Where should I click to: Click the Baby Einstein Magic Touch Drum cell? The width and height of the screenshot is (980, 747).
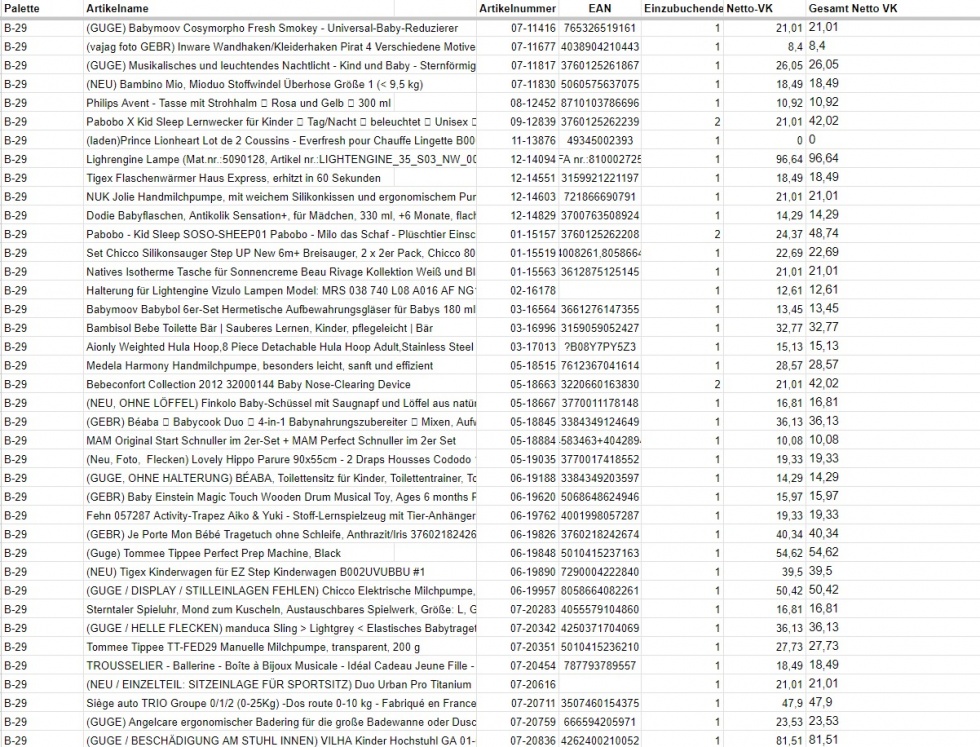click(x=281, y=497)
